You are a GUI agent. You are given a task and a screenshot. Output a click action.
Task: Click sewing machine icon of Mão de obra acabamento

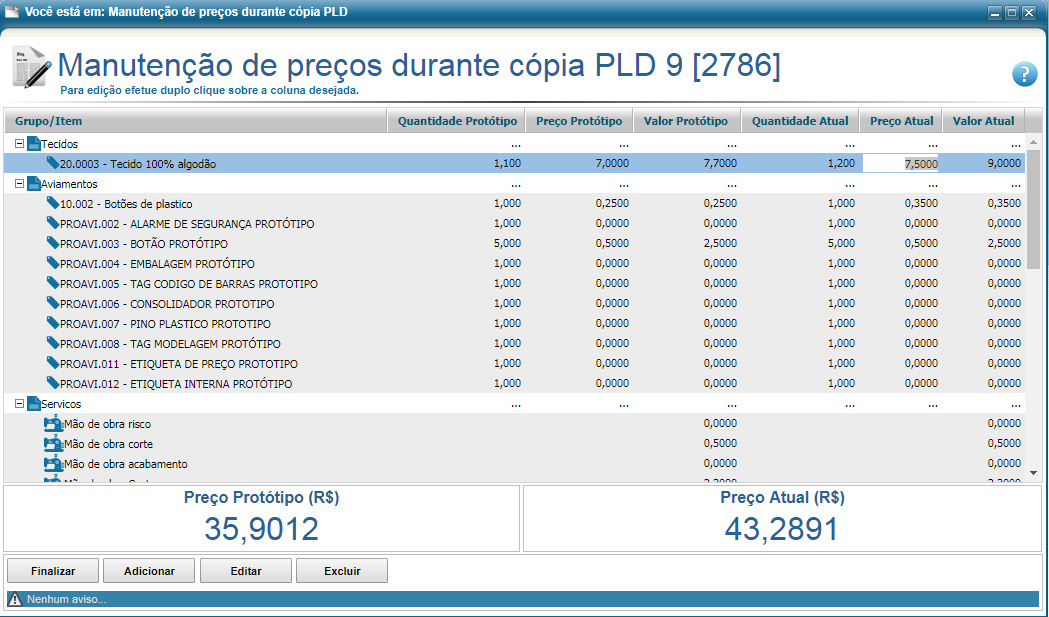(x=54, y=464)
